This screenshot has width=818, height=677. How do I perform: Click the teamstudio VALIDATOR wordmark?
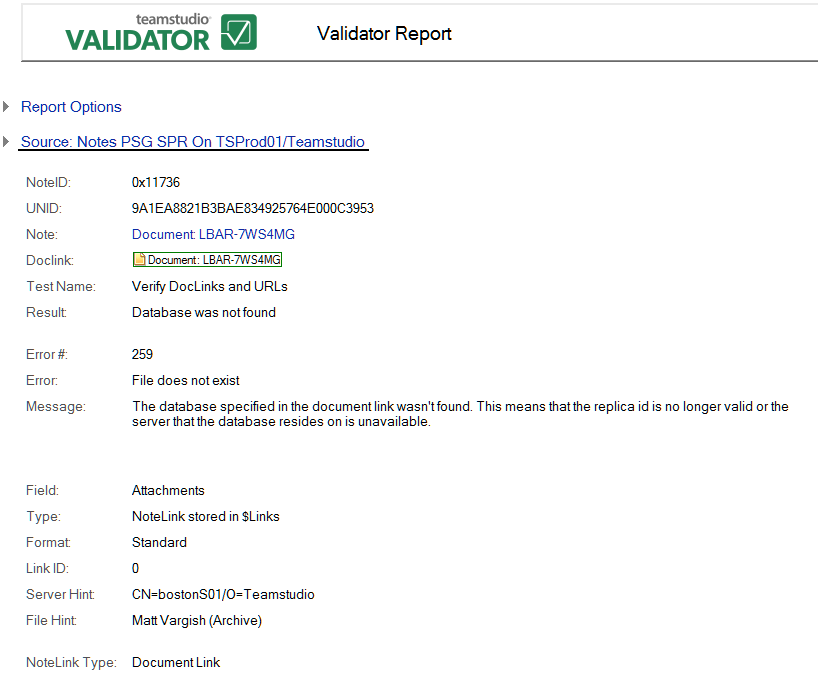(x=138, y=33)
